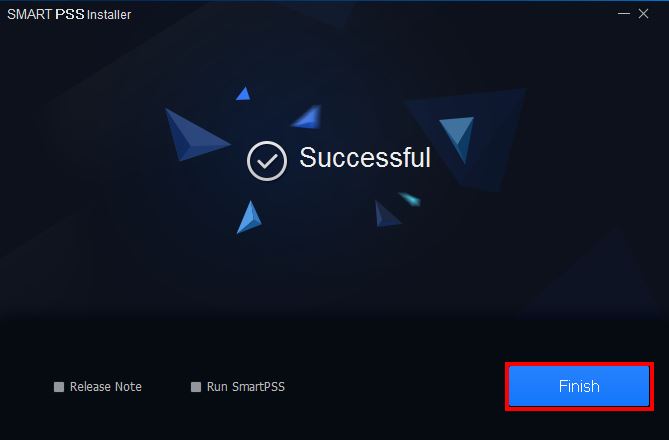The image size is (669, 440).
Task: Click the bright blue triangle below the checkmark
Action: (249, 217)
